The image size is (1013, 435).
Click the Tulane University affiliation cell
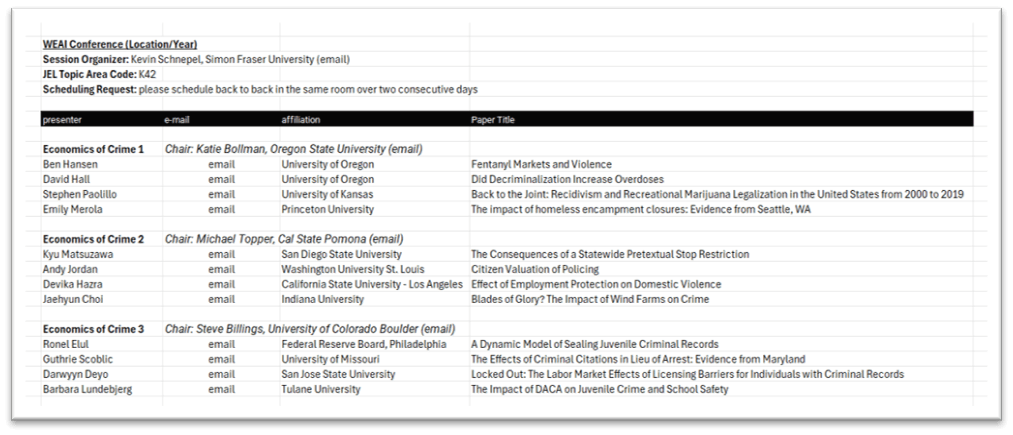(320, 390)
